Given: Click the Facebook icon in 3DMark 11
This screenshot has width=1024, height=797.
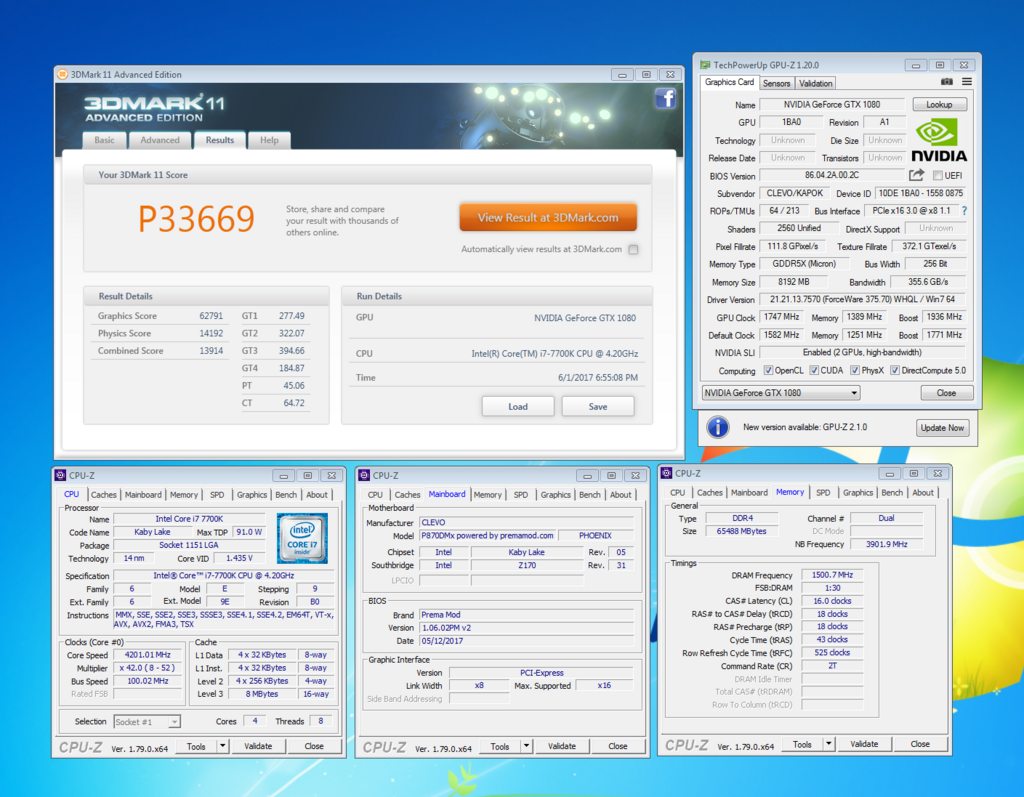Looking at the screenshot, I should coord(665,98).
